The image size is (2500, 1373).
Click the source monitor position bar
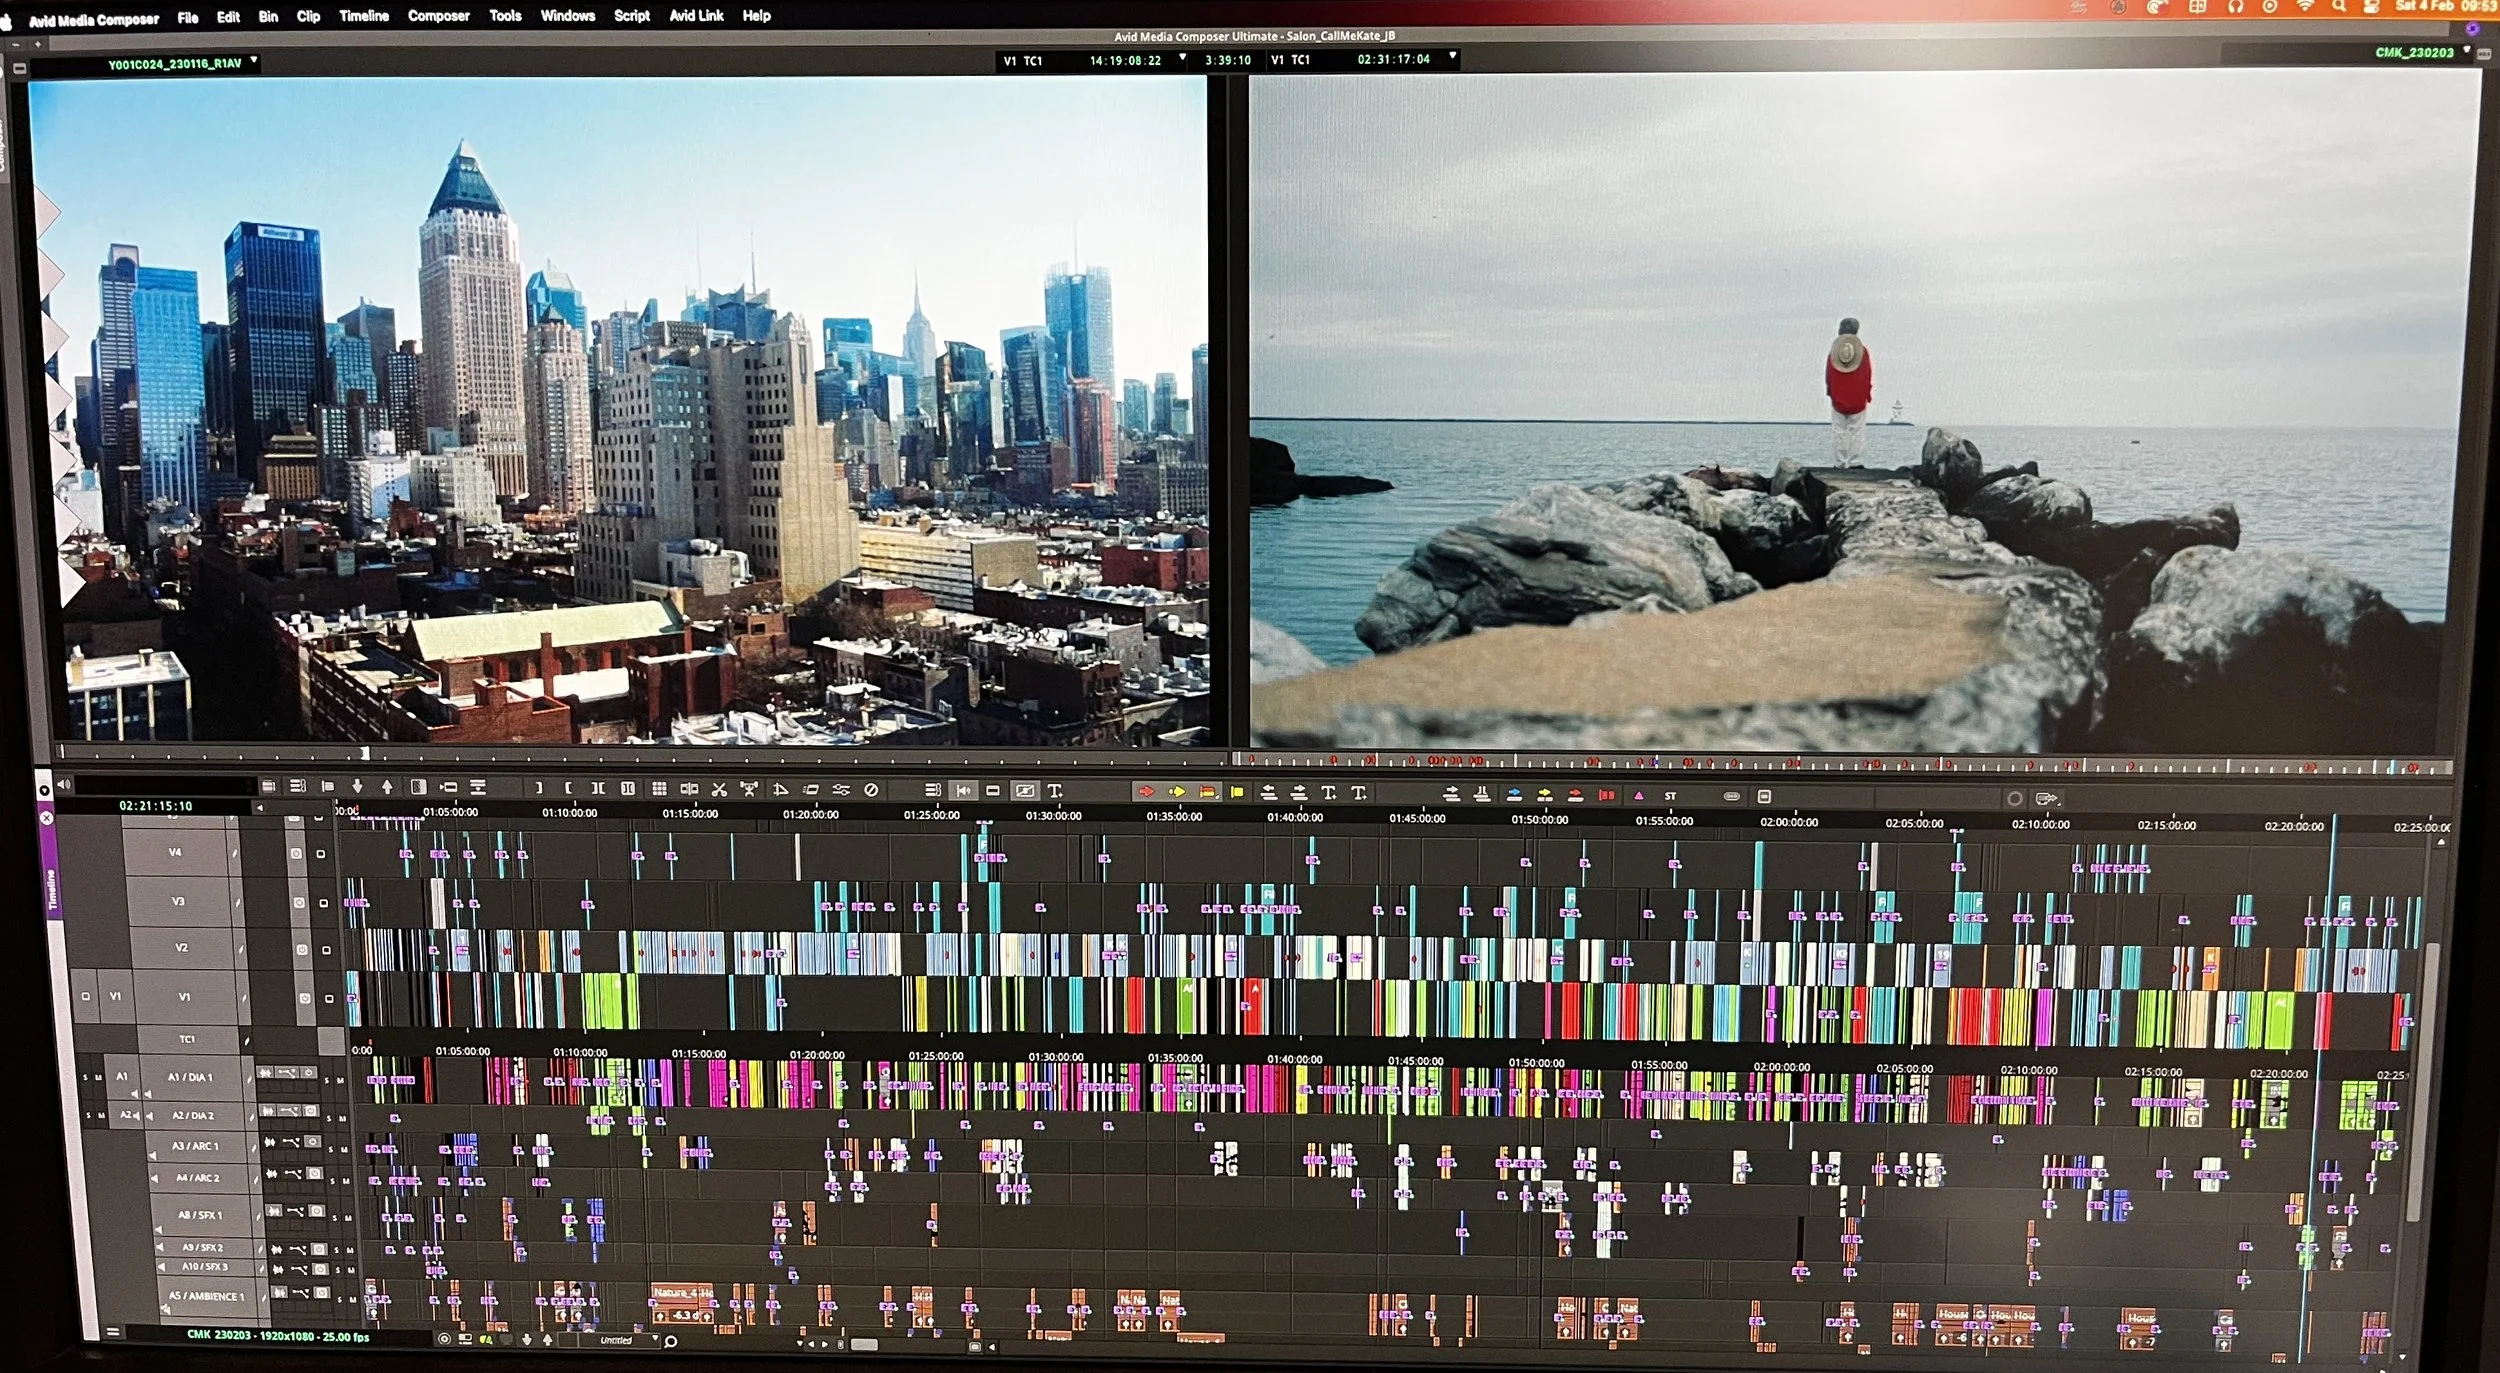(640, 753)
